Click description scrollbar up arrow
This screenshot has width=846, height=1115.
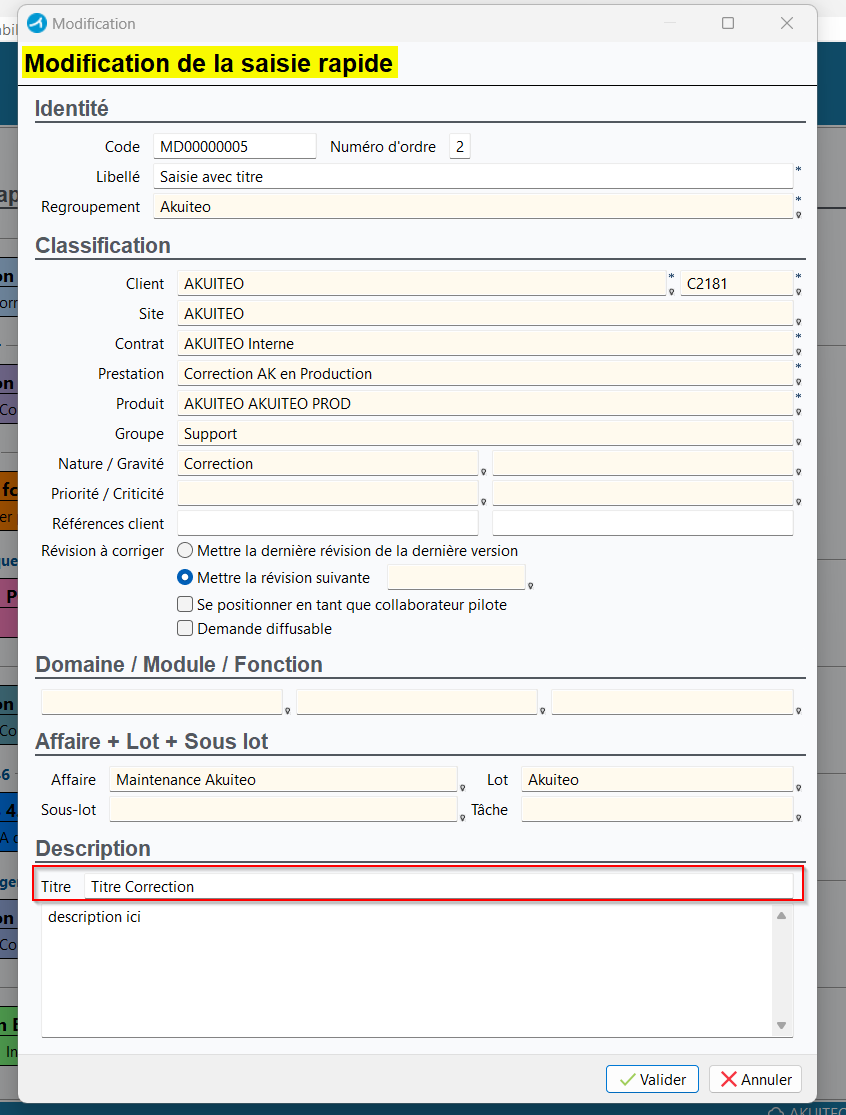(781, 915)
